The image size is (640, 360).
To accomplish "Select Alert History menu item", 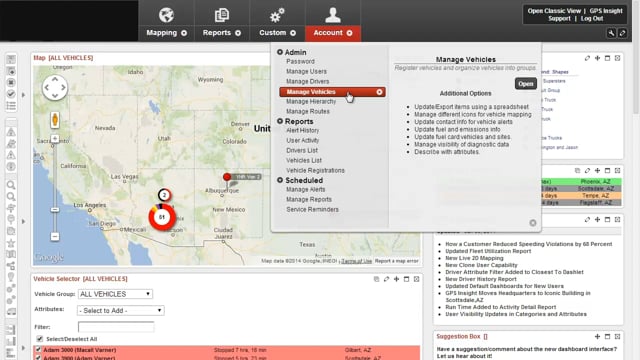I will click(302, 130).
